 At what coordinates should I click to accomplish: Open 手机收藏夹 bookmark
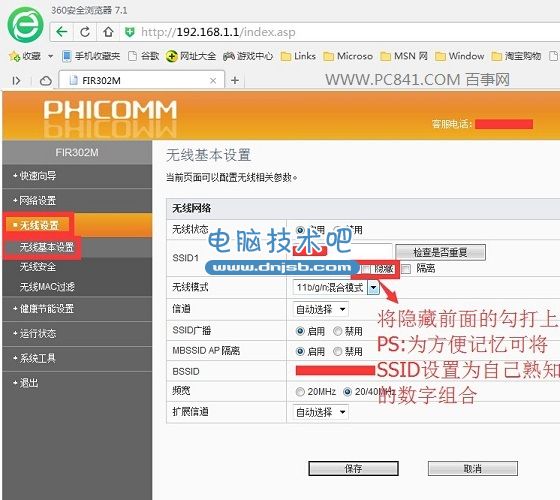coord(91,56)
